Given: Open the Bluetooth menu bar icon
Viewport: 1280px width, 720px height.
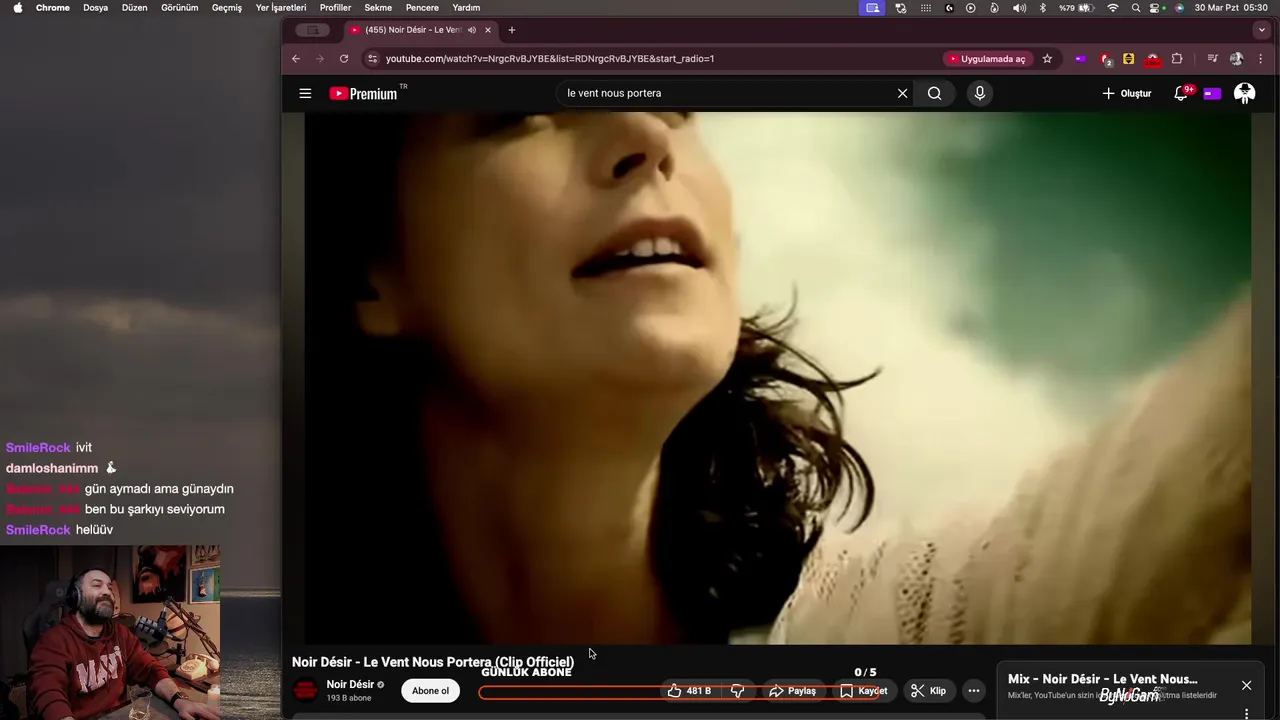Looking at the screenshot, I should point(1042,8).
